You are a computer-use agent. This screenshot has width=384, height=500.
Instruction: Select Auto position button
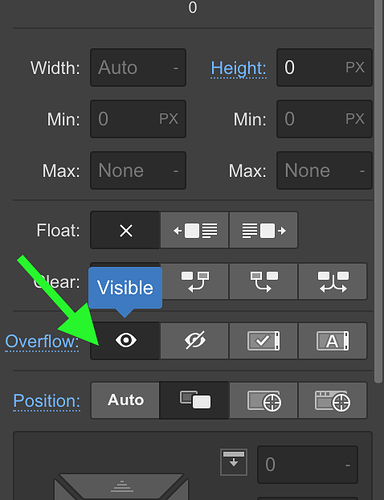pos(125,400)
